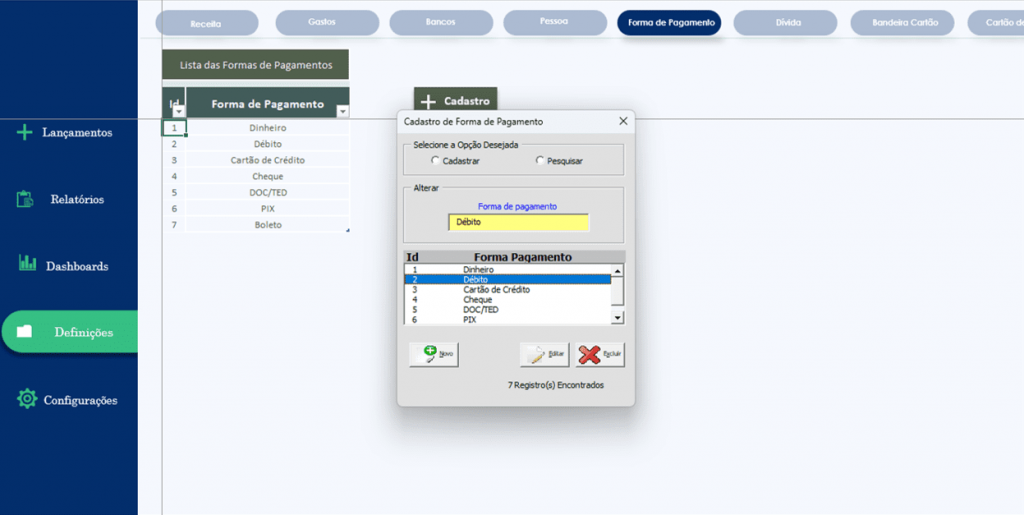1024x515 pixels.
Task: Click Cartão de Crédito cell in spreadsheet
Action: click(268, 160)
